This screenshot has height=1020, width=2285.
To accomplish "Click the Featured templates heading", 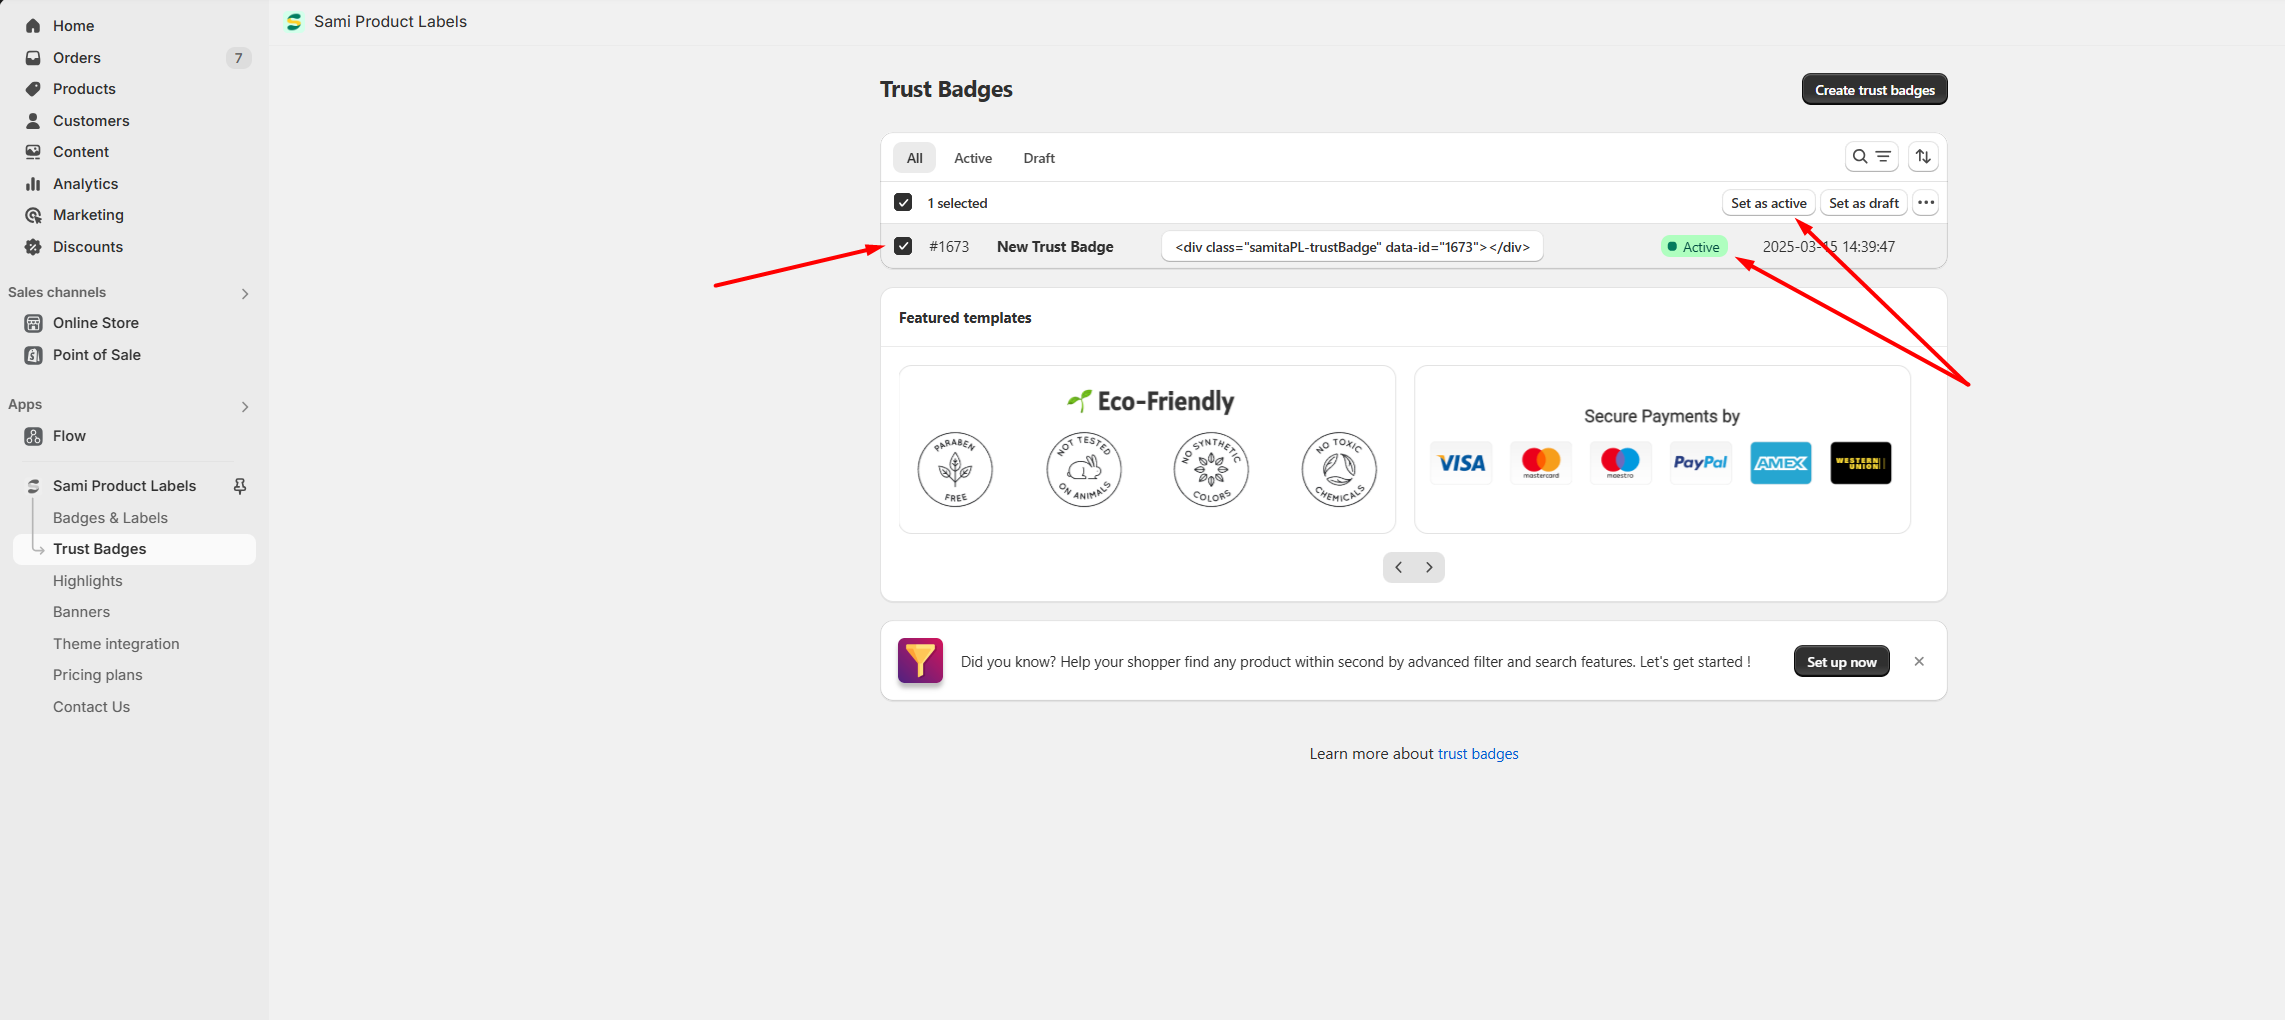I will tap(965, 318).
